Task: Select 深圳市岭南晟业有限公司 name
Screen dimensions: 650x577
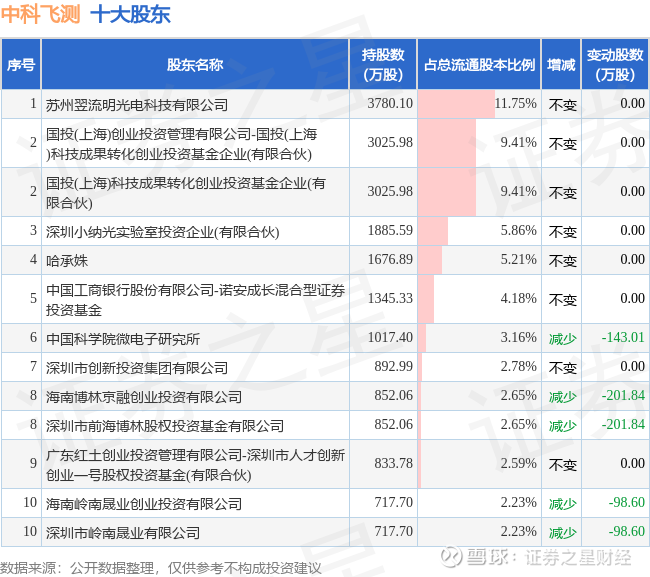Action: coord(123,533)
